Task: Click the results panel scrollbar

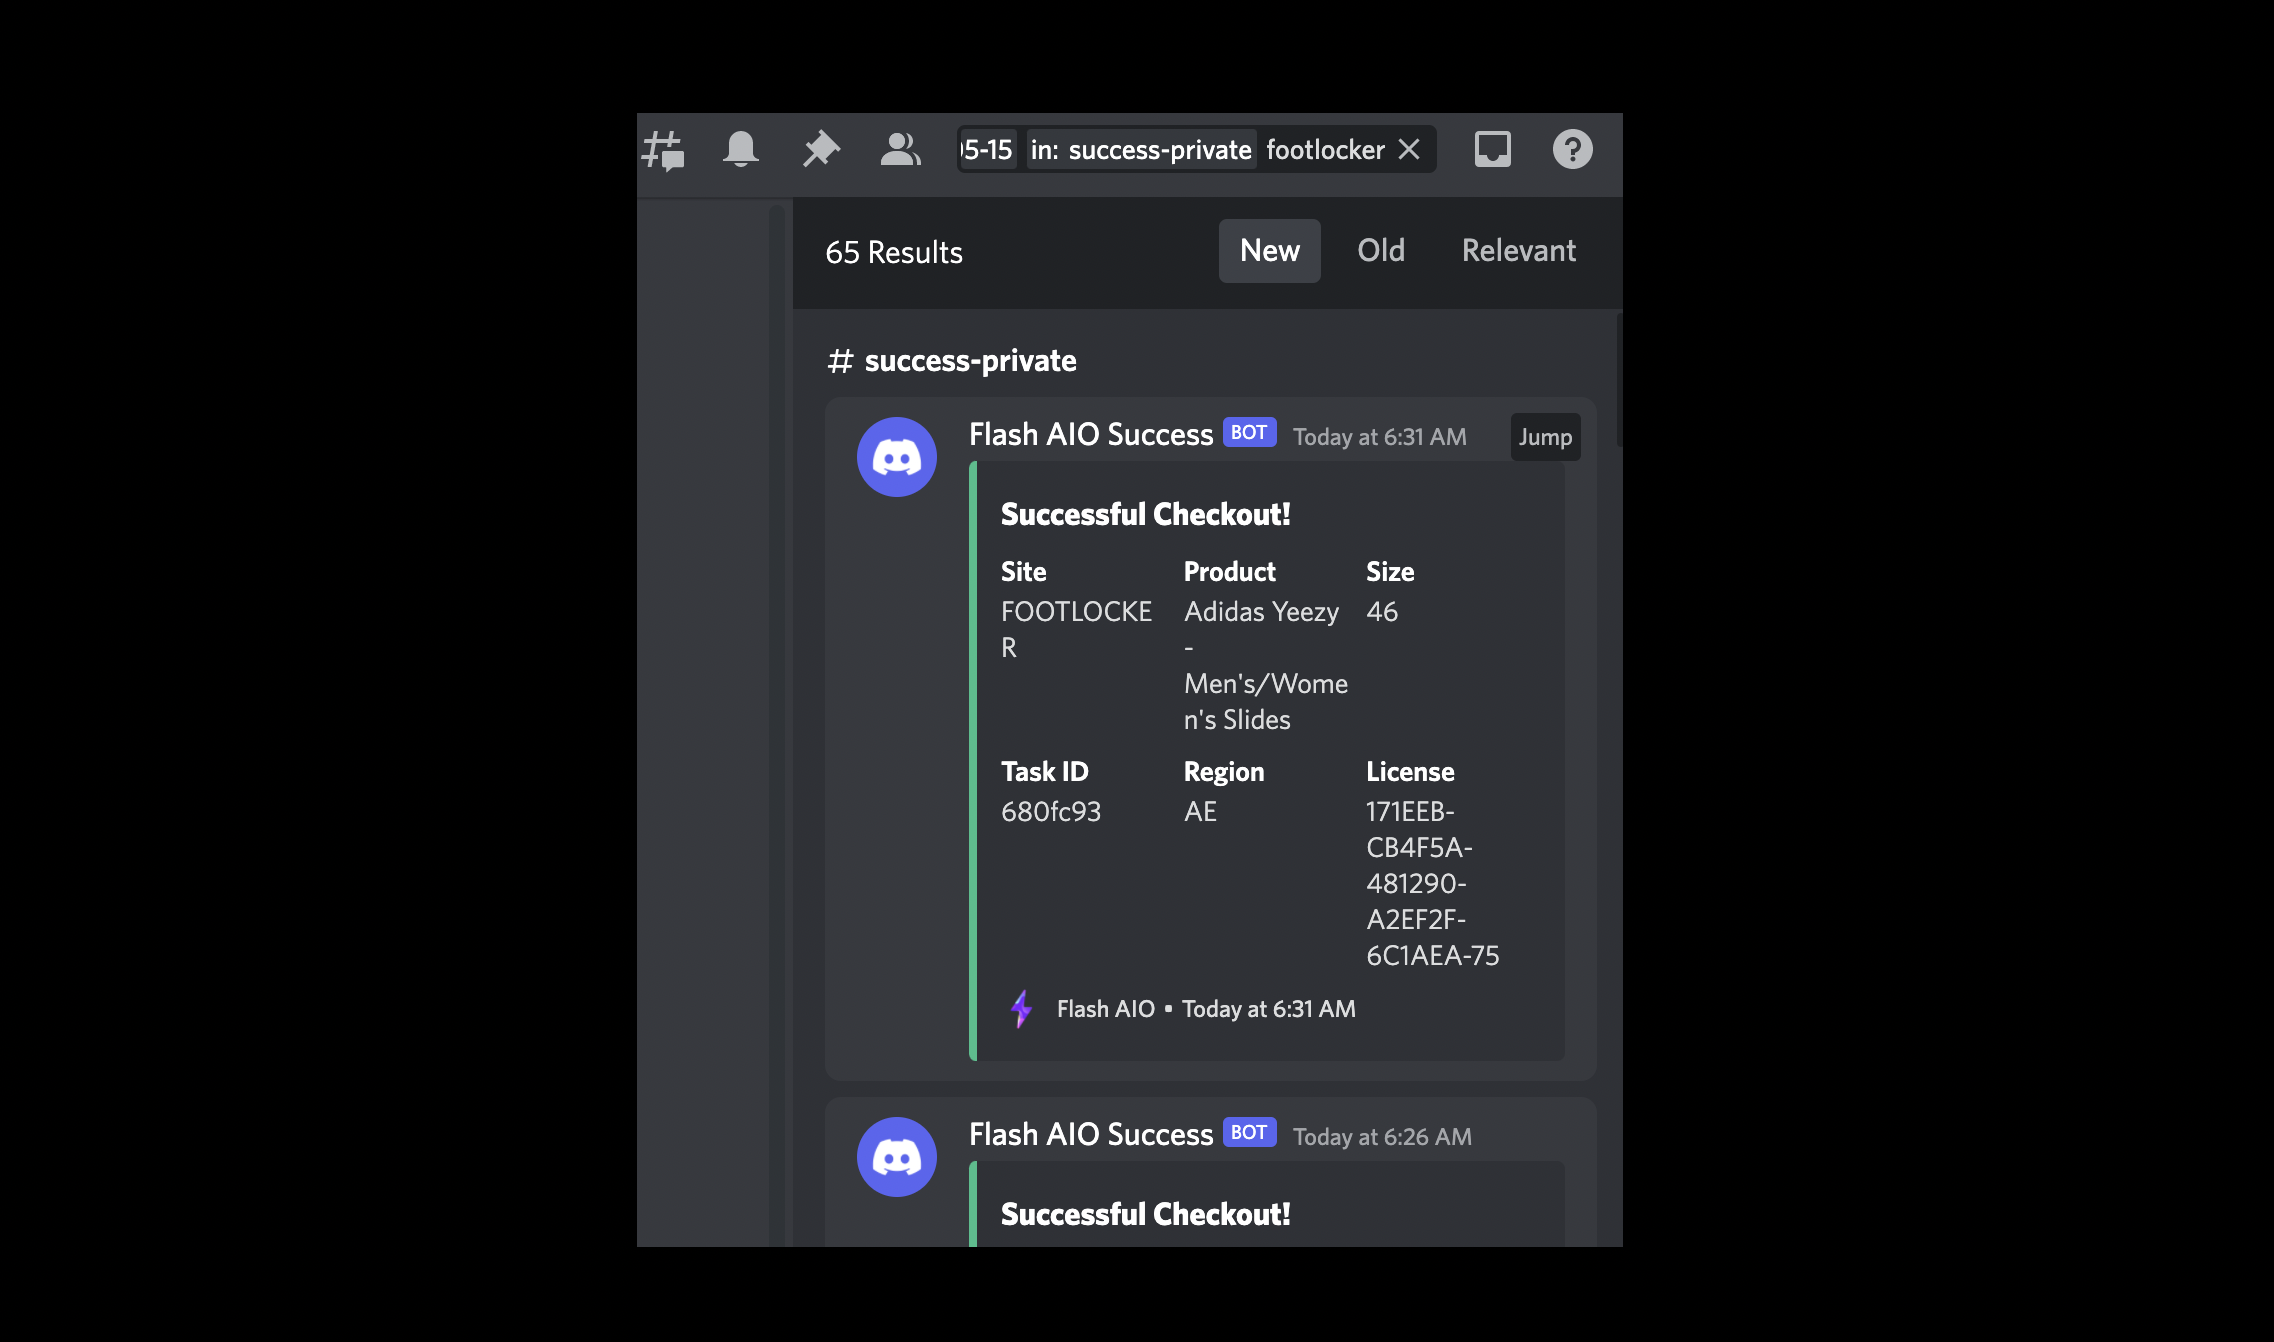Action: (1618, 380)
